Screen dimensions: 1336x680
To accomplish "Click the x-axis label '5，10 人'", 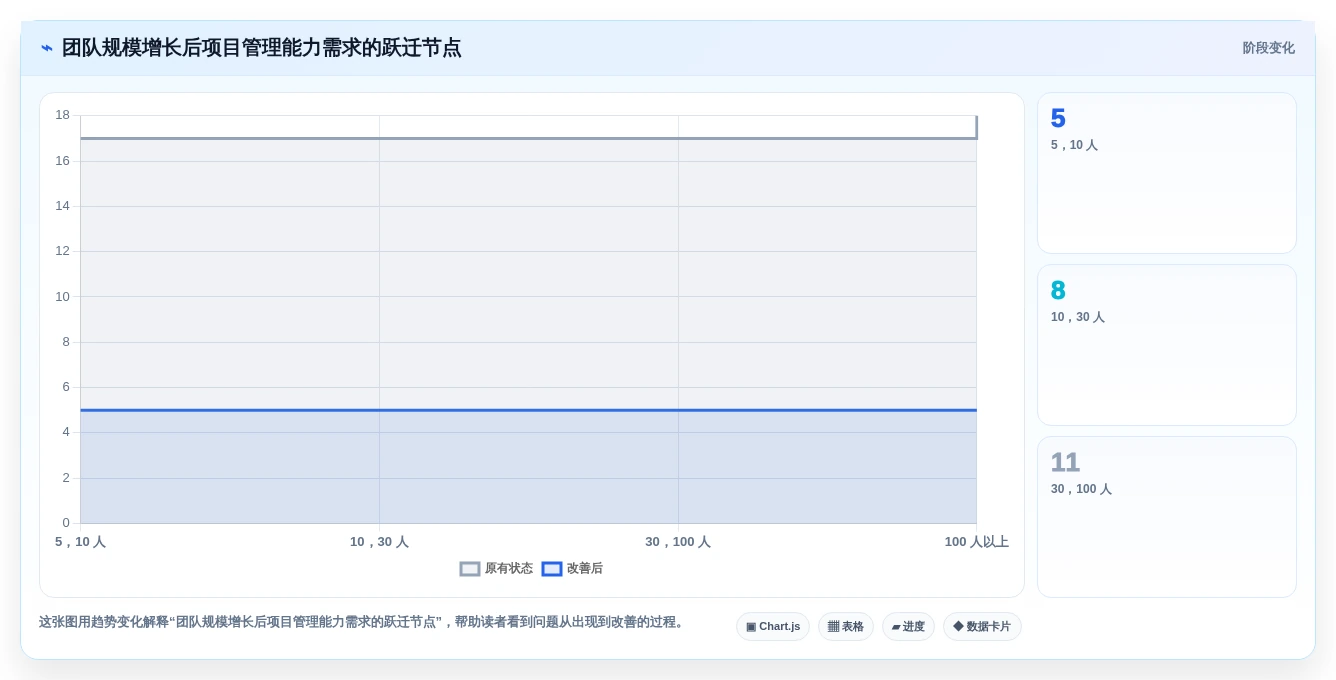I will pos(80,542).
